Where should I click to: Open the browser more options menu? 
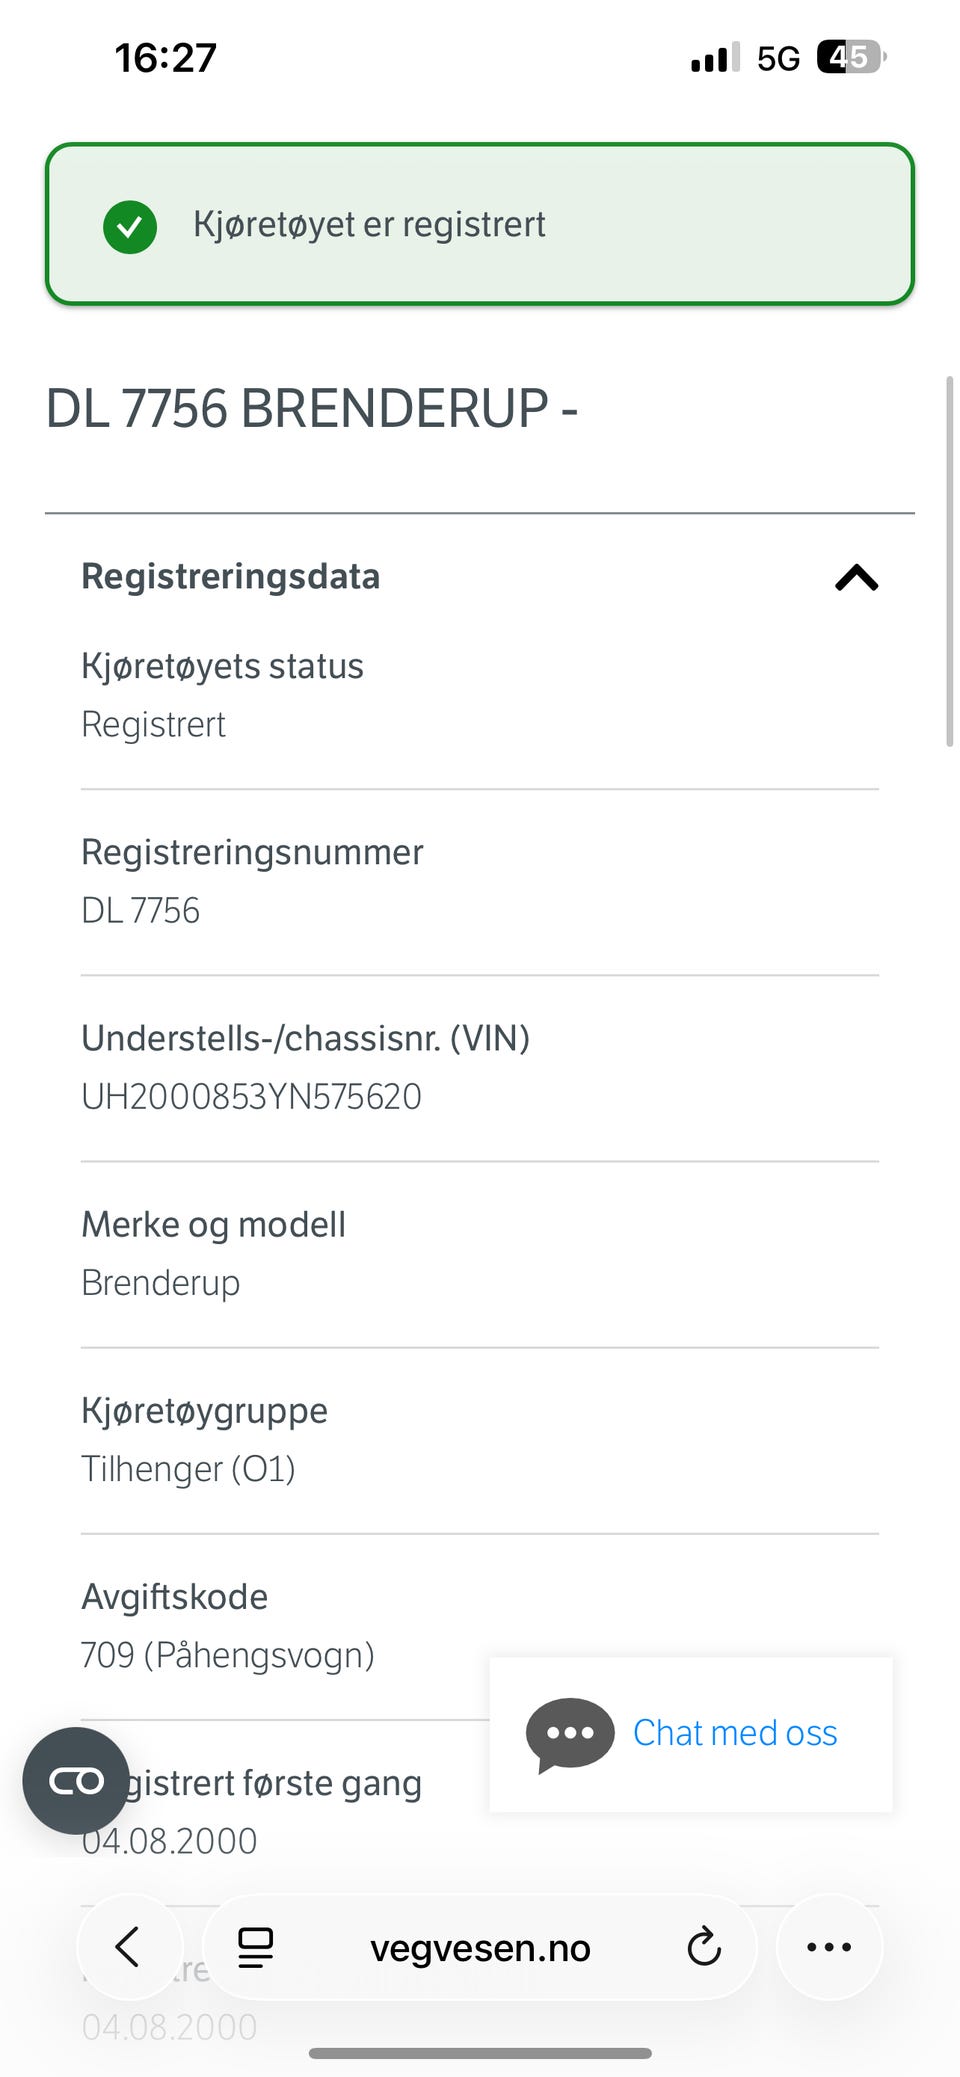[x=829, y=1947]
